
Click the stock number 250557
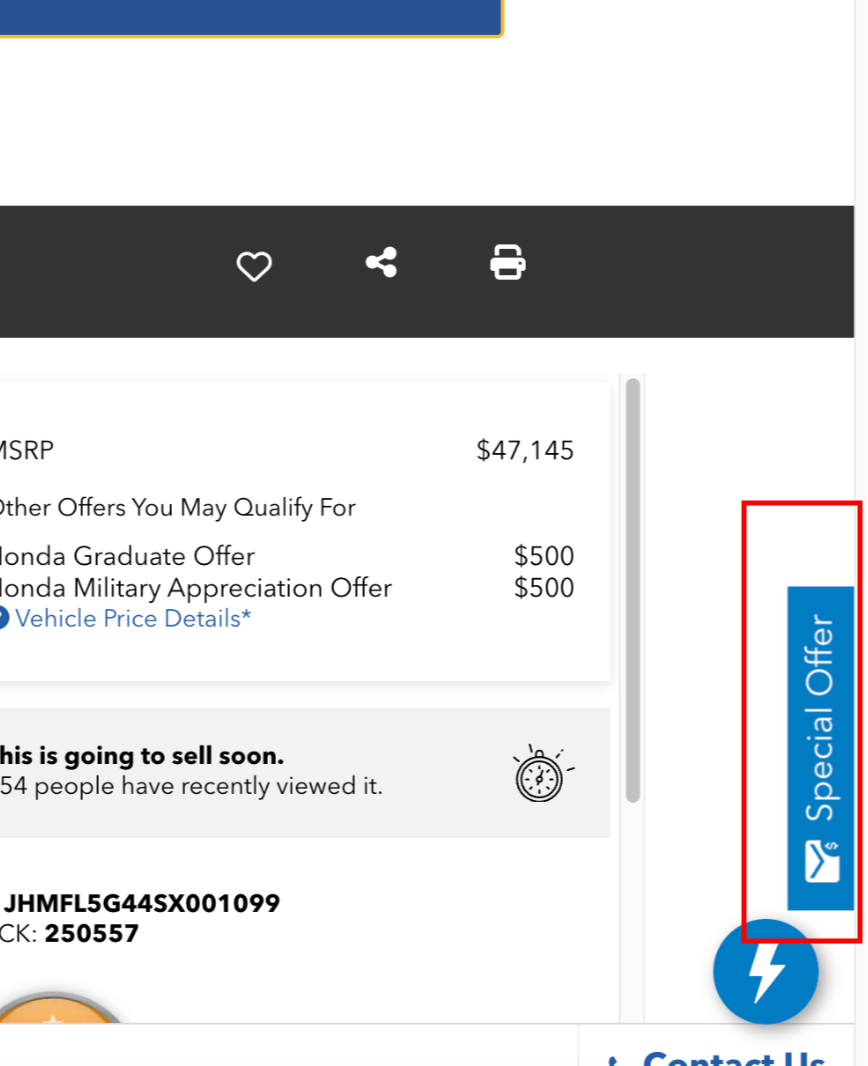coord(92,934)
